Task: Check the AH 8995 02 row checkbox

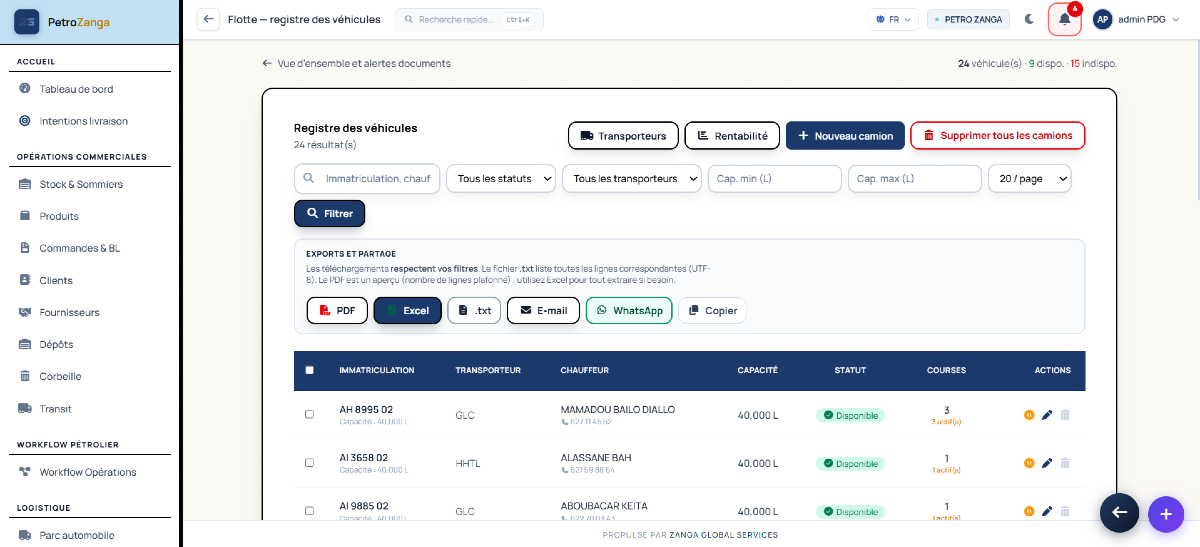Action: tap(309, 414)
